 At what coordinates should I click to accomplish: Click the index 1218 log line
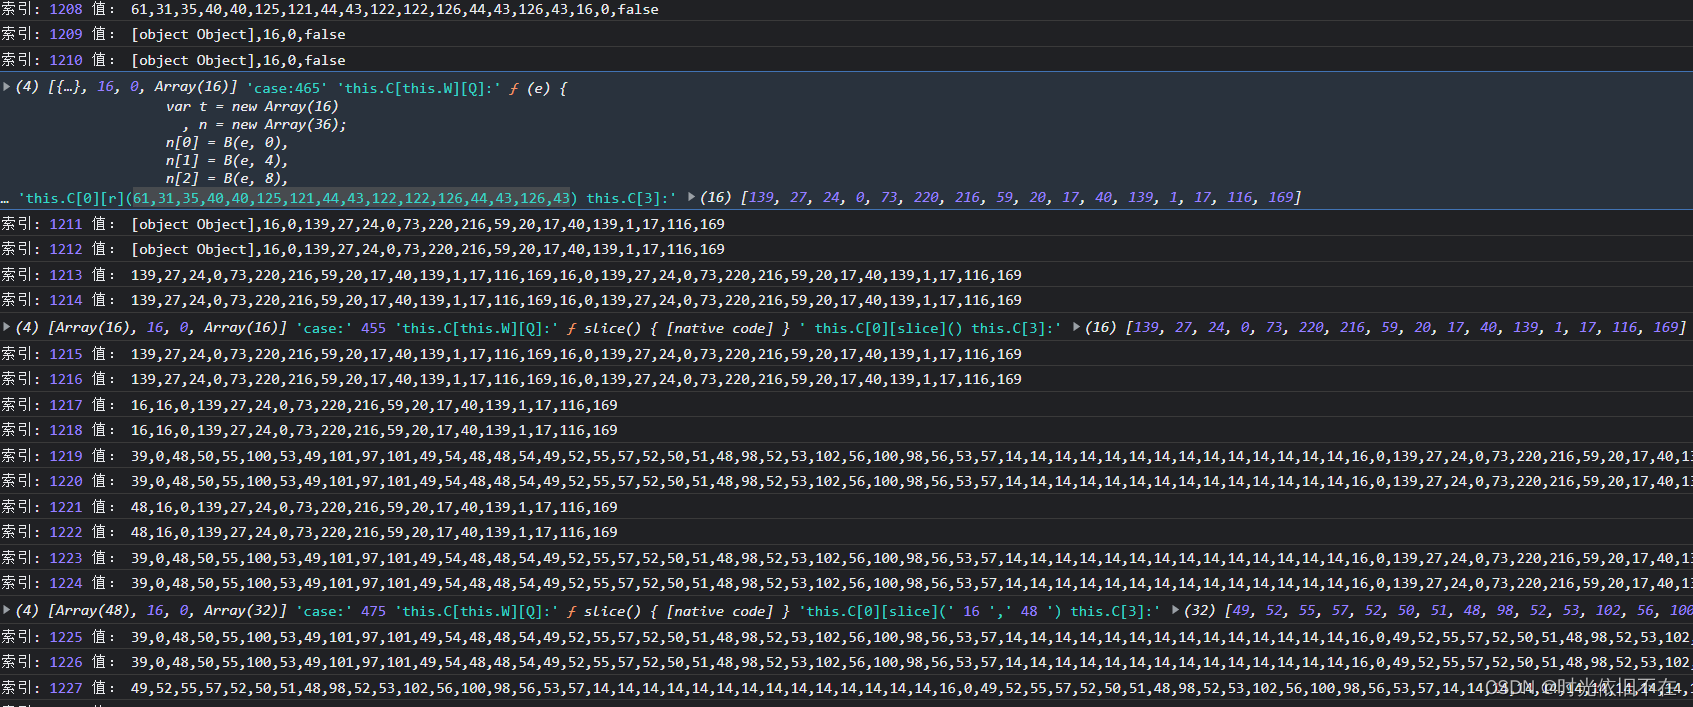coord(846,430)
